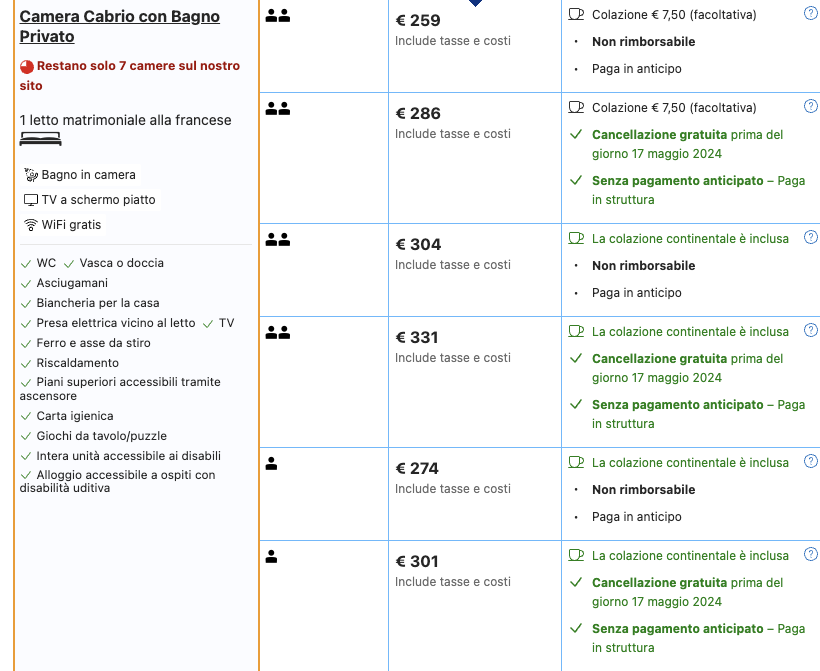Click the flat-screen TV icon
This screenshot has height=671, width=820.
(x=31, y=200)
